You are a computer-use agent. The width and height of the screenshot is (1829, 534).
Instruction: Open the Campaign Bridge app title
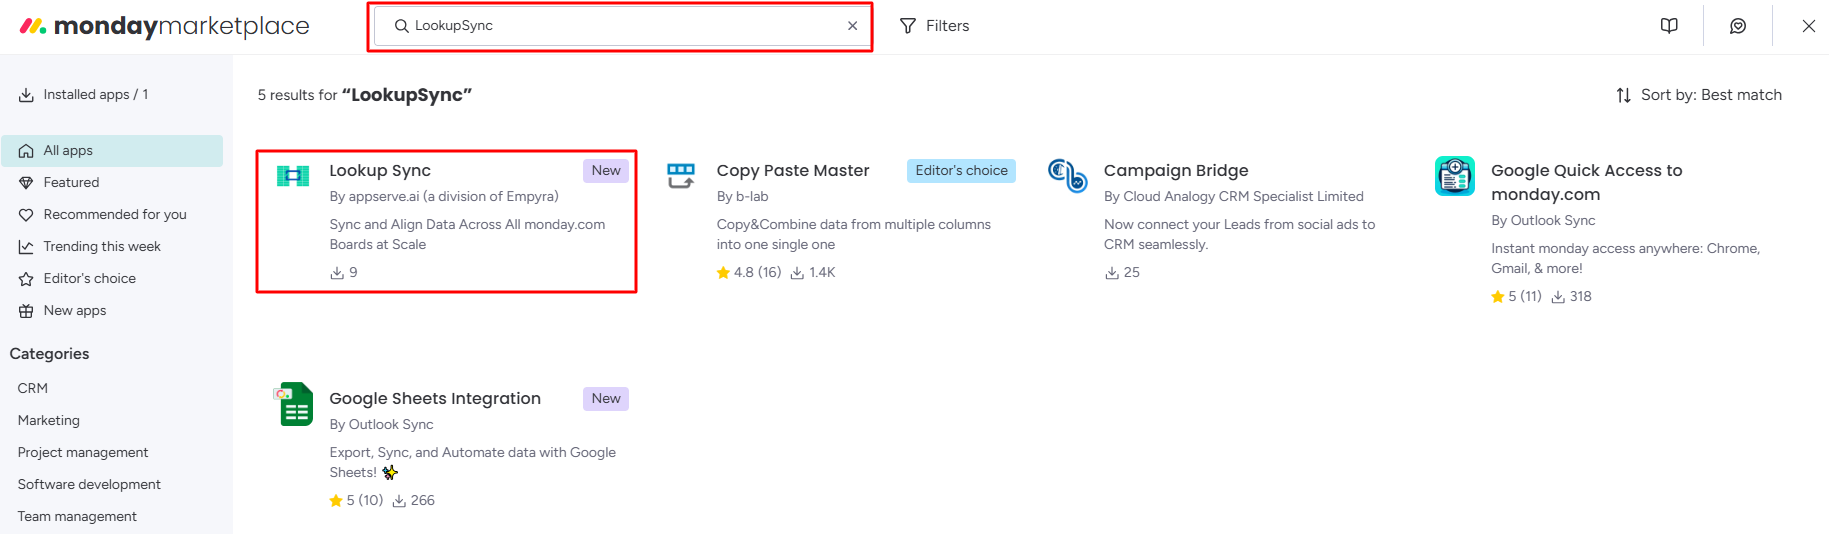click(x=1176, y=171)
